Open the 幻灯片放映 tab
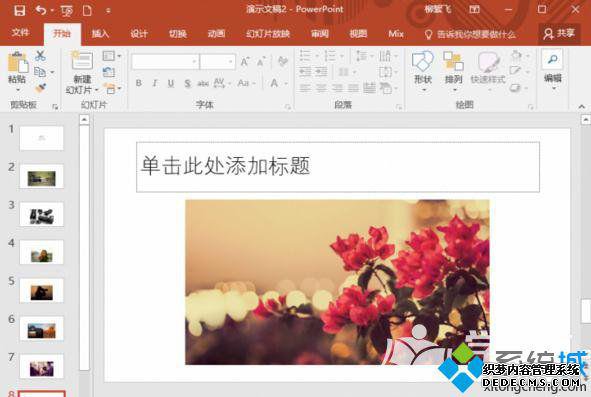Screen dimensions: 591x397 (268, 34)
